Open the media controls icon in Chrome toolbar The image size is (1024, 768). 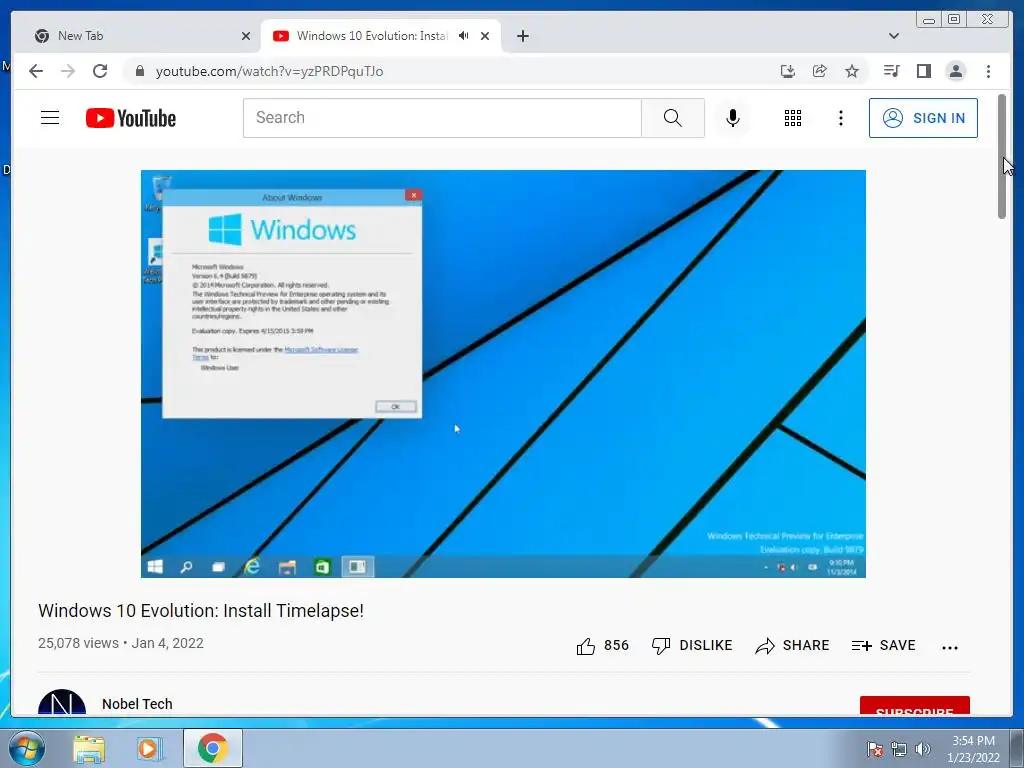891,71
